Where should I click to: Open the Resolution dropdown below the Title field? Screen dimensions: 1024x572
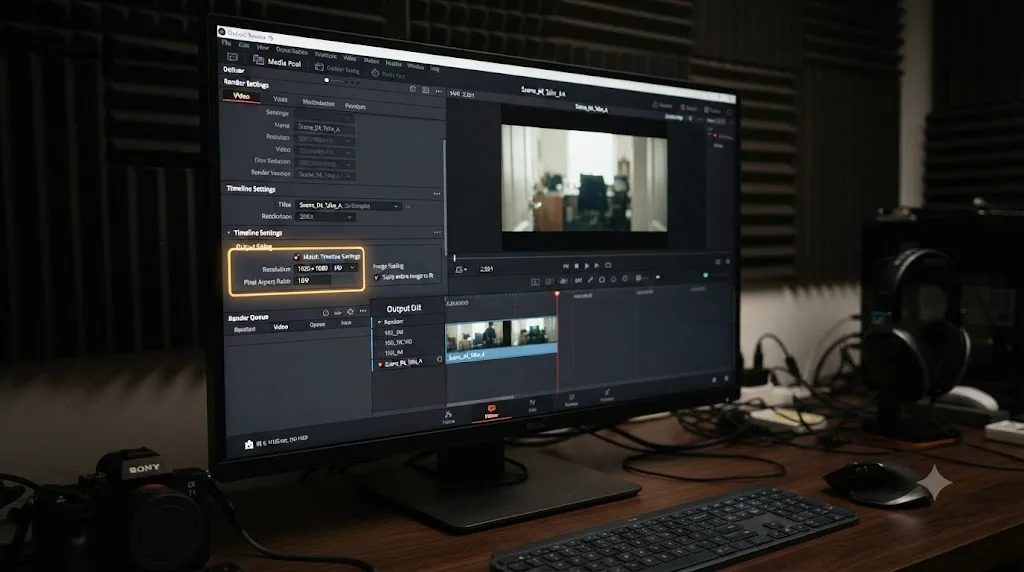[x=325, y=217]
